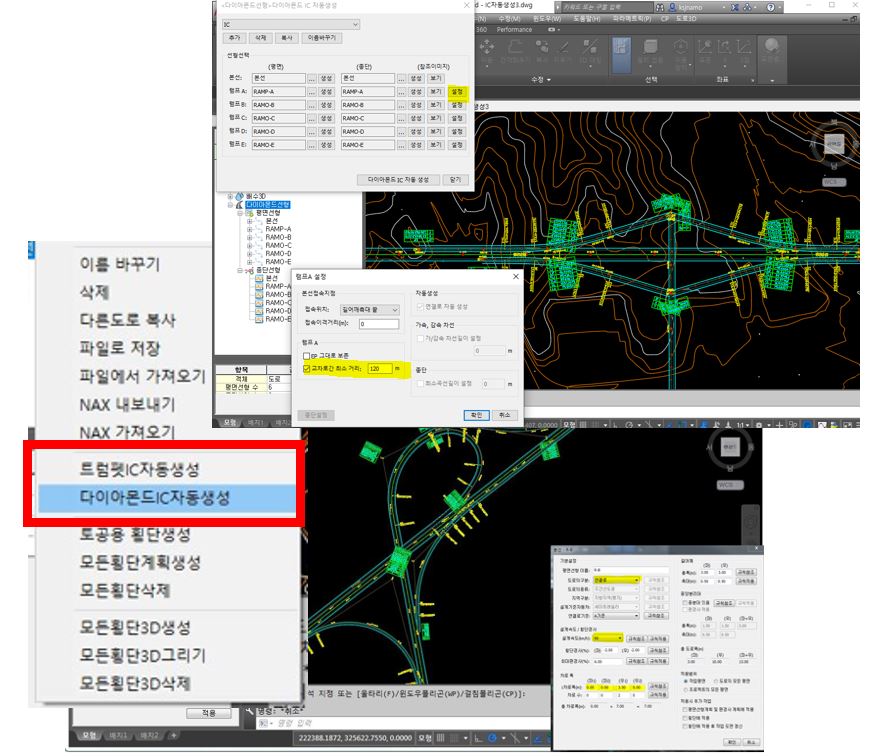Screen dimensions: 870x756
Task: Click the 종단선형 본선 profile icon
Action: pos(259,278)
